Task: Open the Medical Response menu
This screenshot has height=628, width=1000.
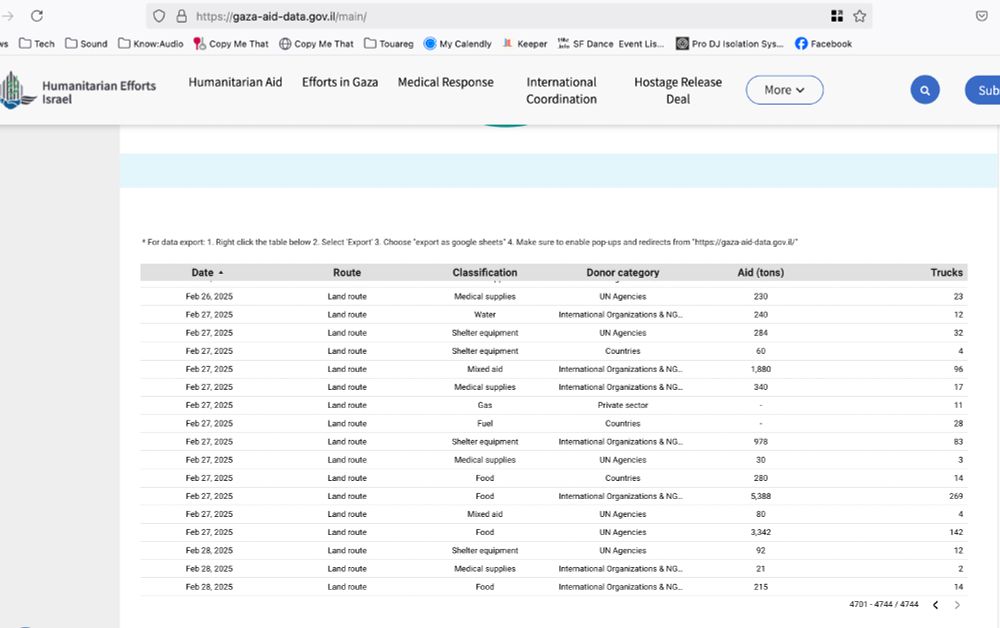Action: click(446, 82)
